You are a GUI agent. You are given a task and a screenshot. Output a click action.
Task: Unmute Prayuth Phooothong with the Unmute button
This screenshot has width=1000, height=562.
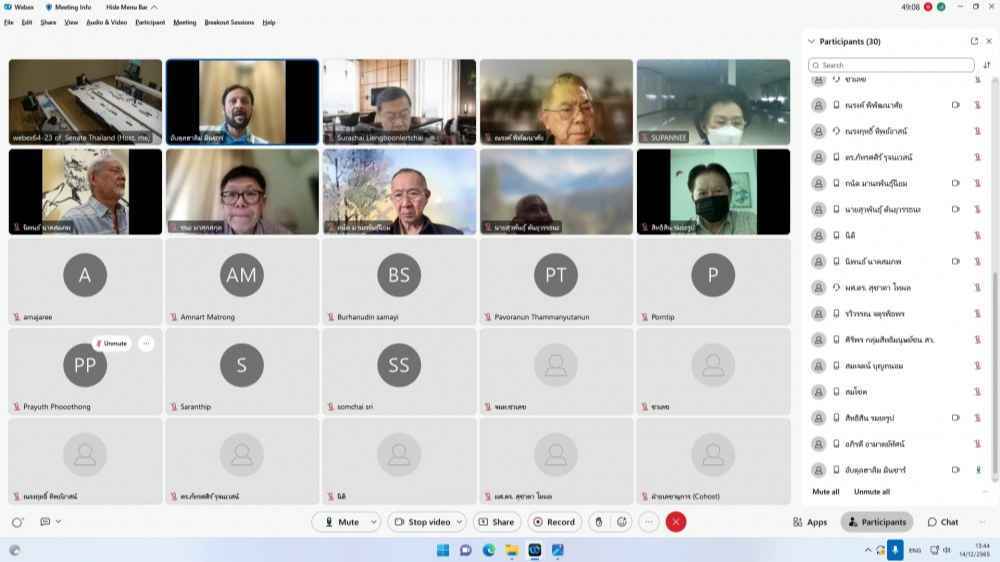(111, 343)
